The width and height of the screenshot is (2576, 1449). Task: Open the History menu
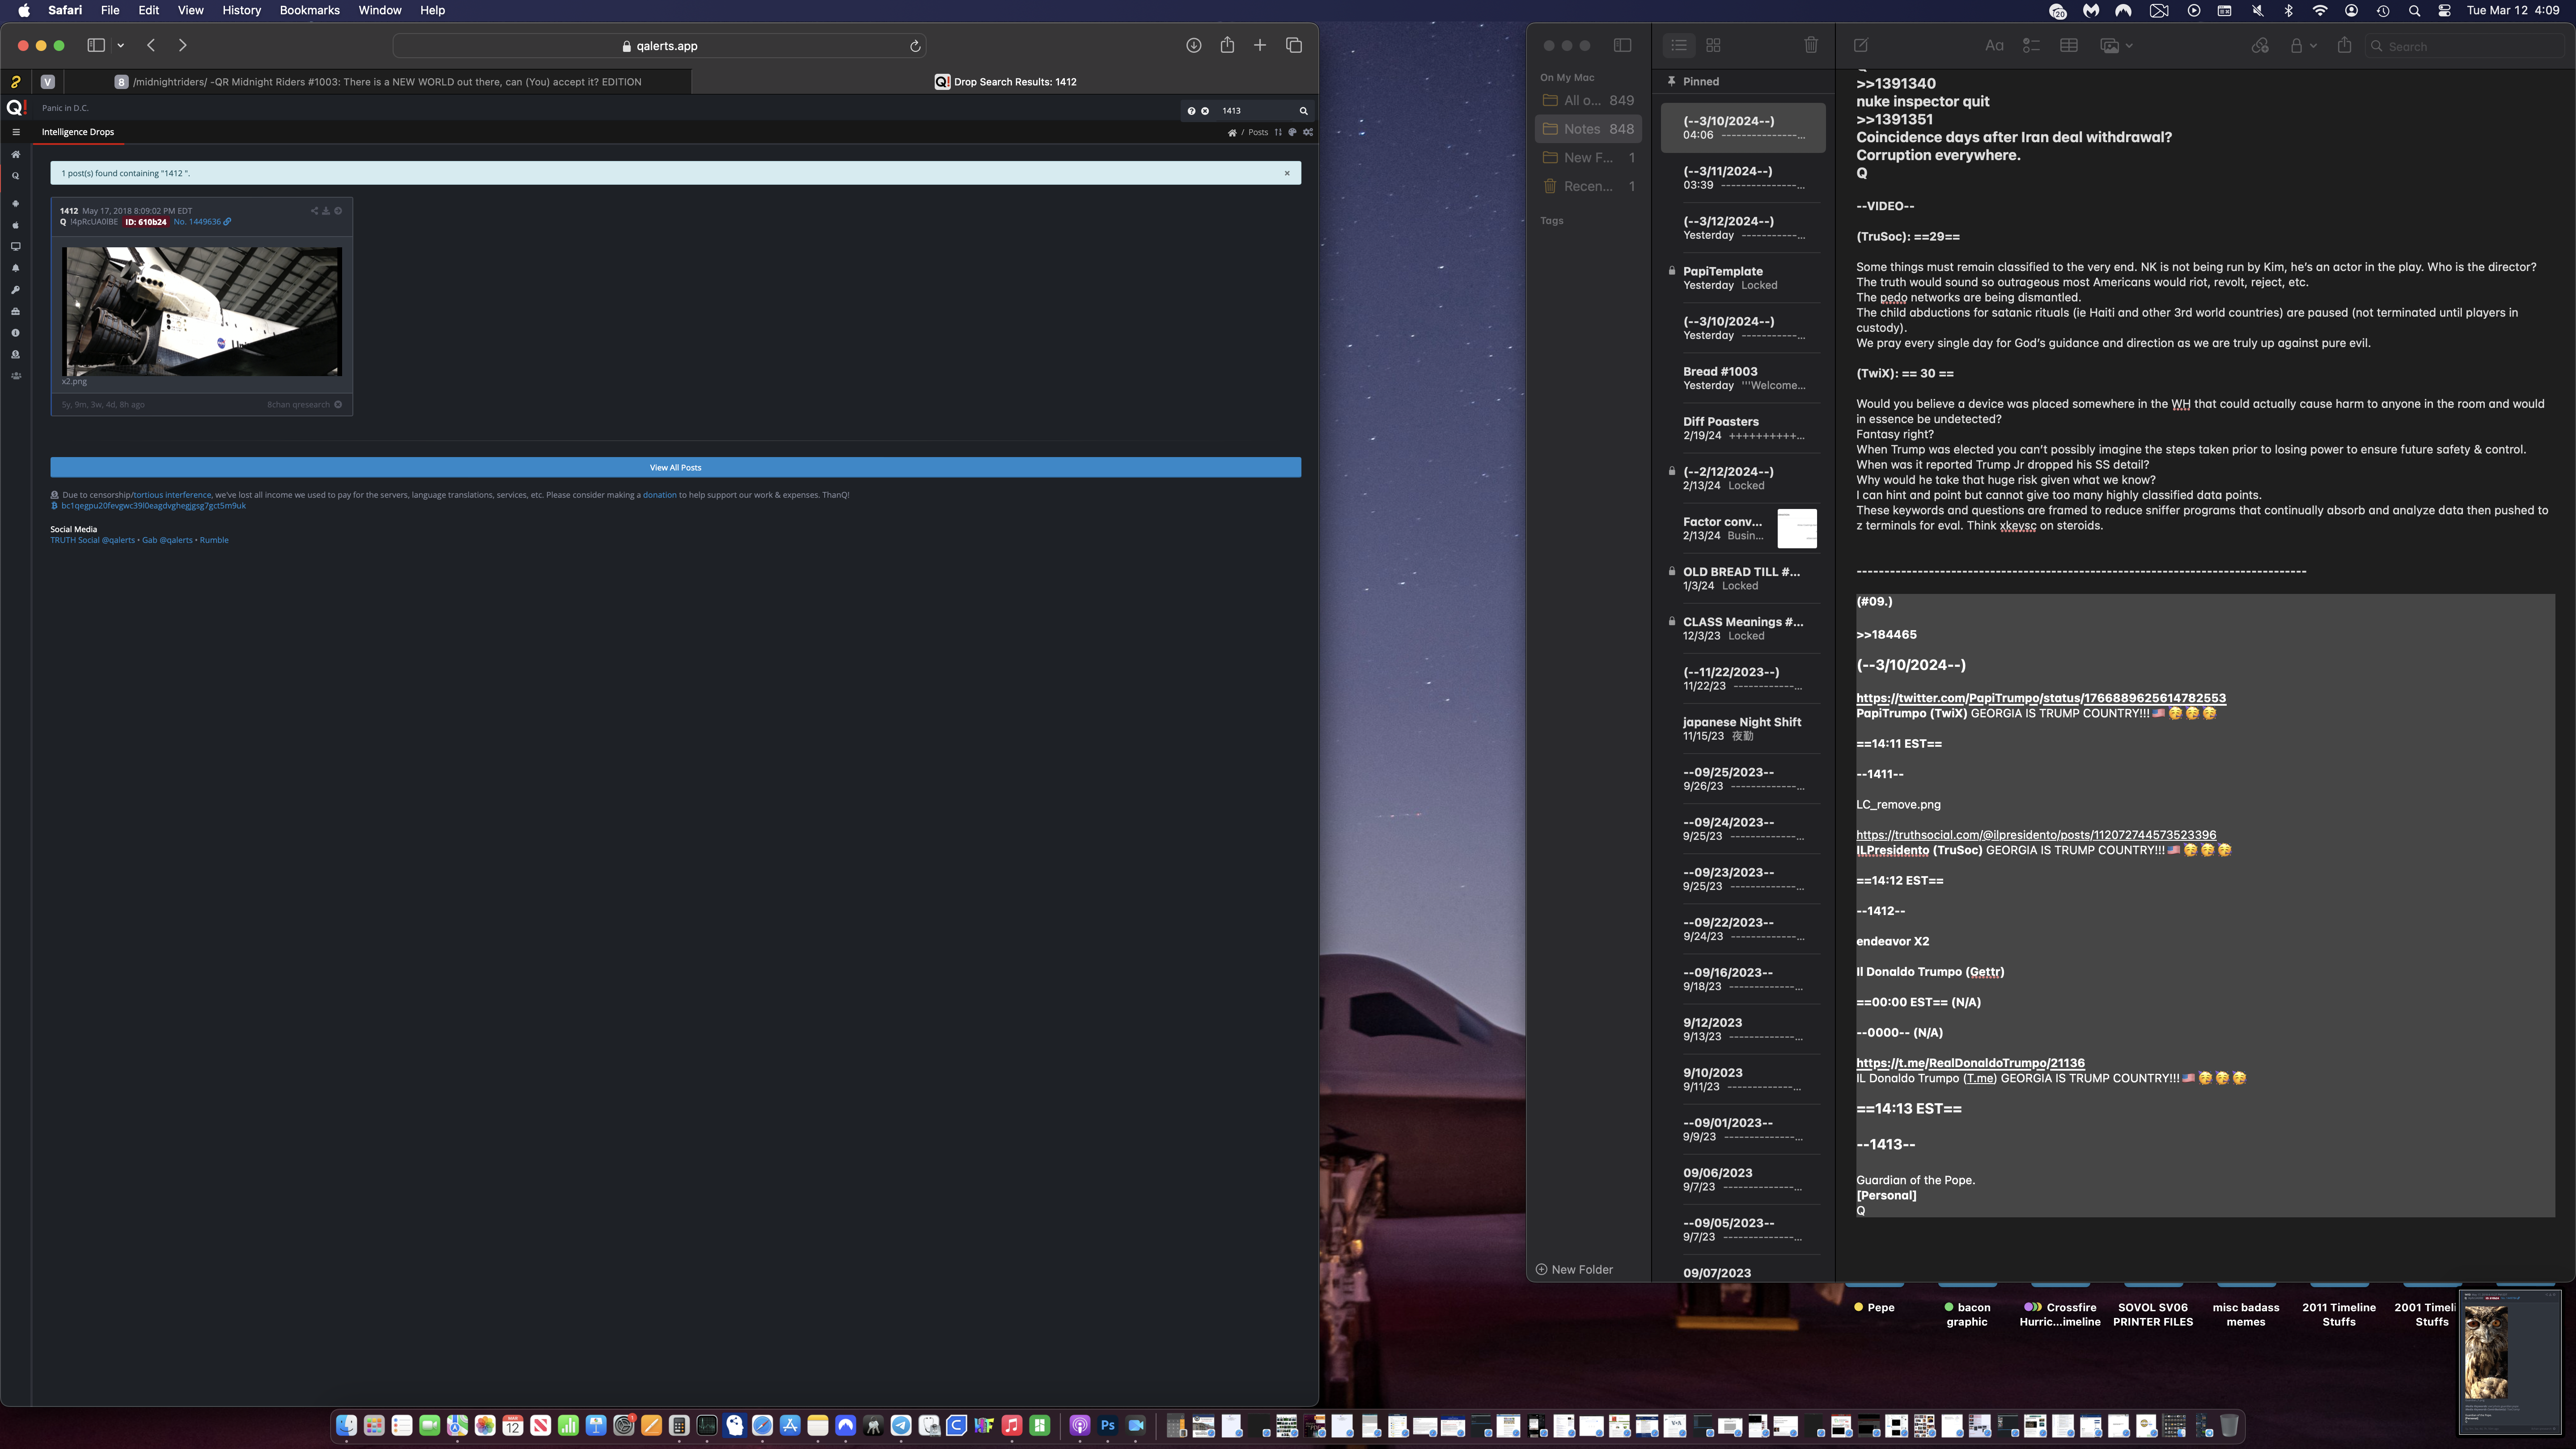[x=241, y=10]
